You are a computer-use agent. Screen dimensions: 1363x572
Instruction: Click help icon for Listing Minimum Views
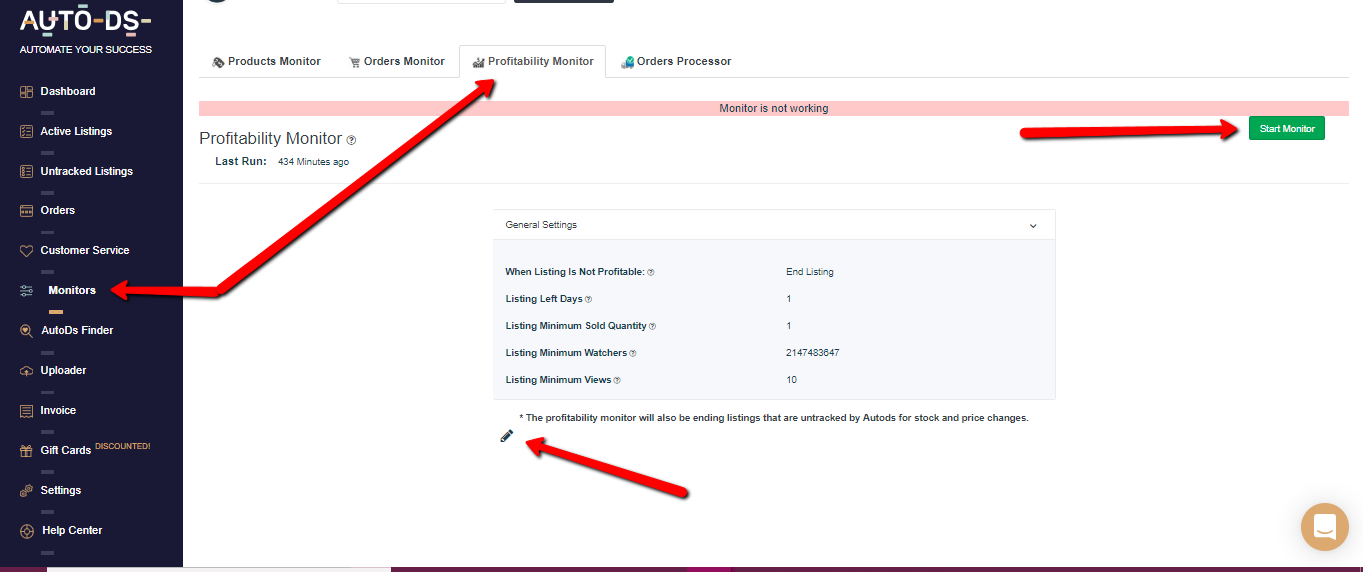click(x=617, y=380)
